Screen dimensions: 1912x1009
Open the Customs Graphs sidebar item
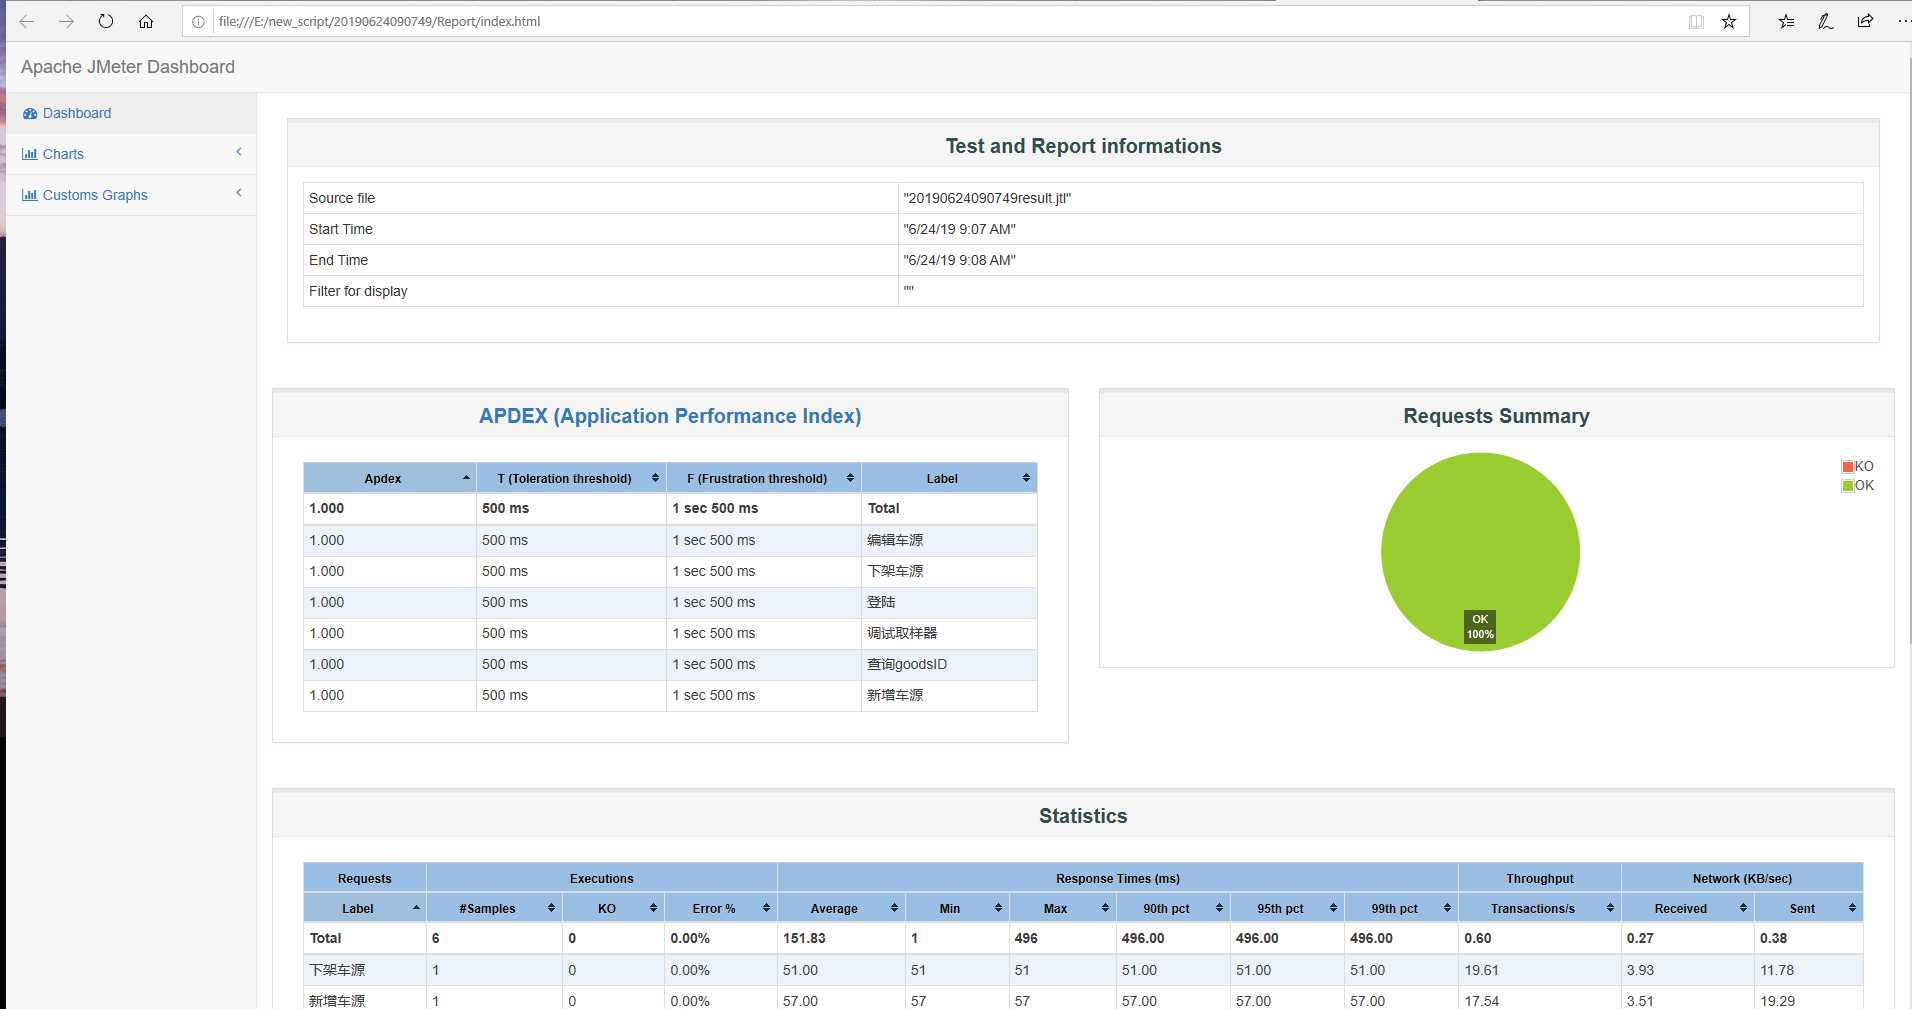point(131,195)
